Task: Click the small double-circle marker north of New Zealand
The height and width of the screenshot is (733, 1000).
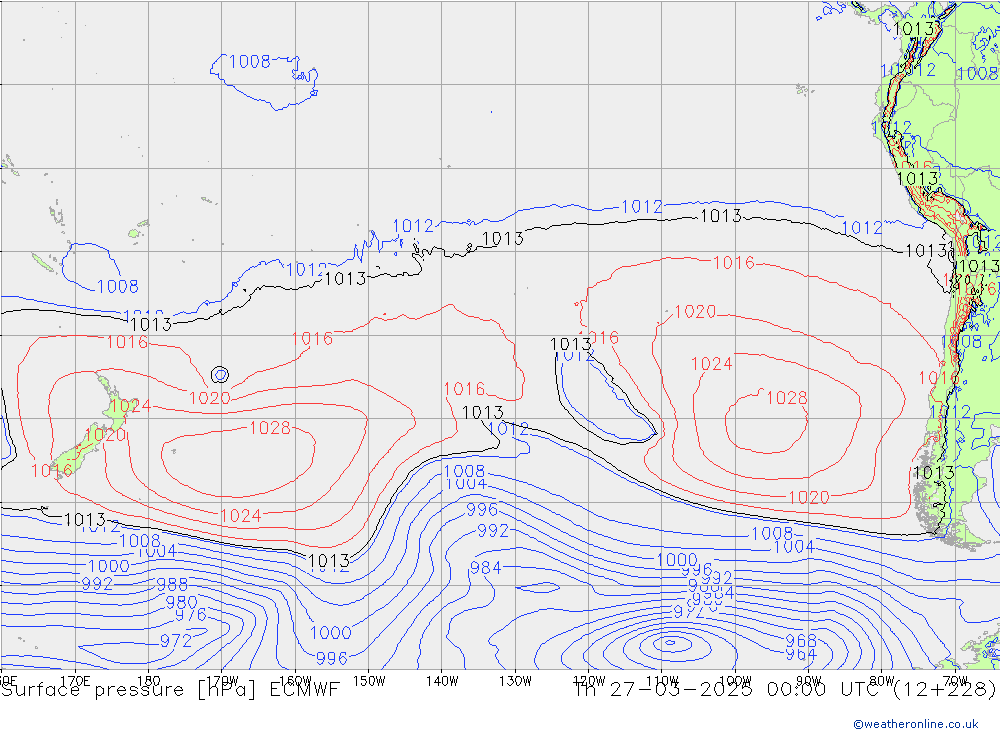Action: (x=219, y=374)
